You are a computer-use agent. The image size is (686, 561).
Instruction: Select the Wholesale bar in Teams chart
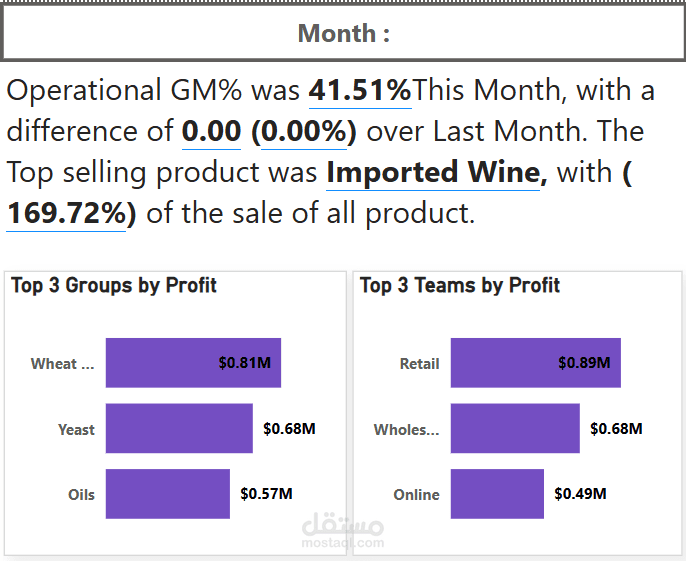click(515, 429)
